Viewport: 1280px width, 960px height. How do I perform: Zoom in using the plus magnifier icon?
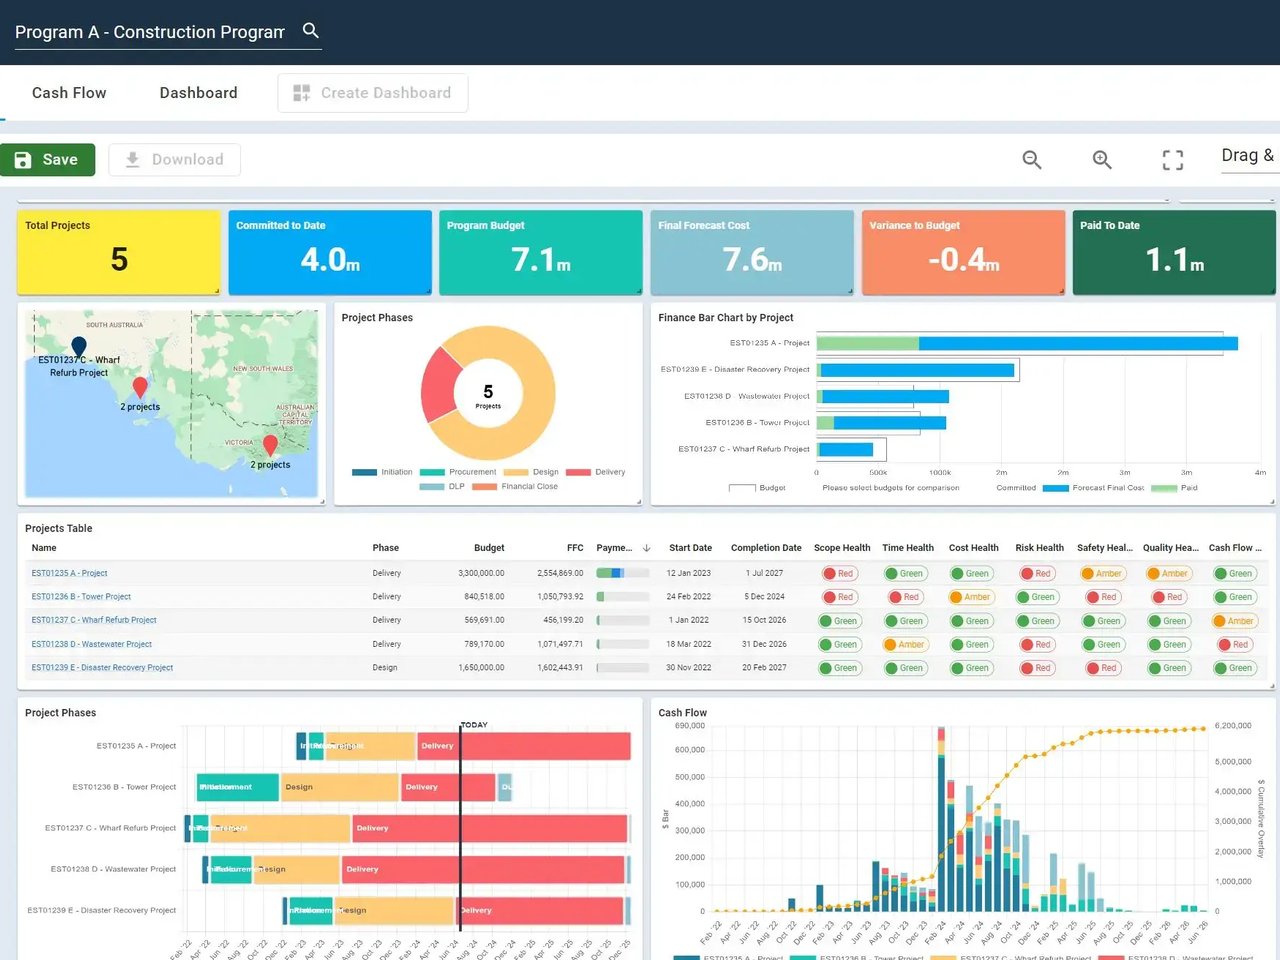click(x=1102, y=160)
